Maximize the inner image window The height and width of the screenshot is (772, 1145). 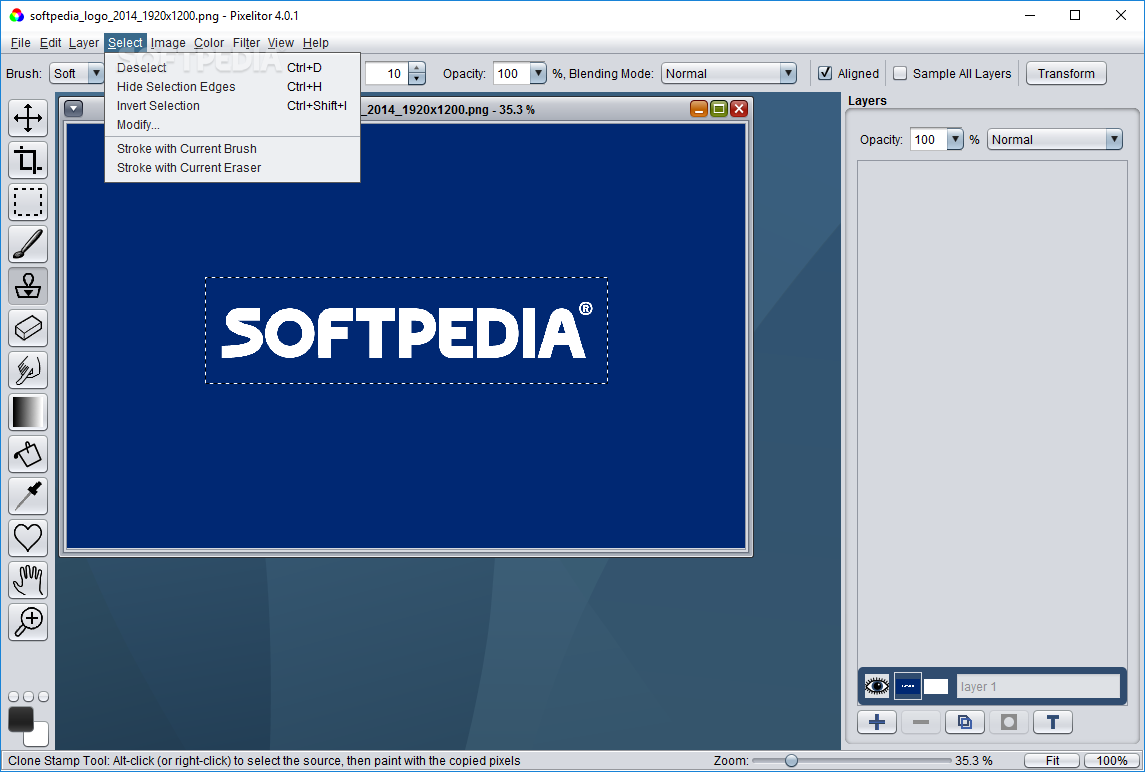pos(719,109)
